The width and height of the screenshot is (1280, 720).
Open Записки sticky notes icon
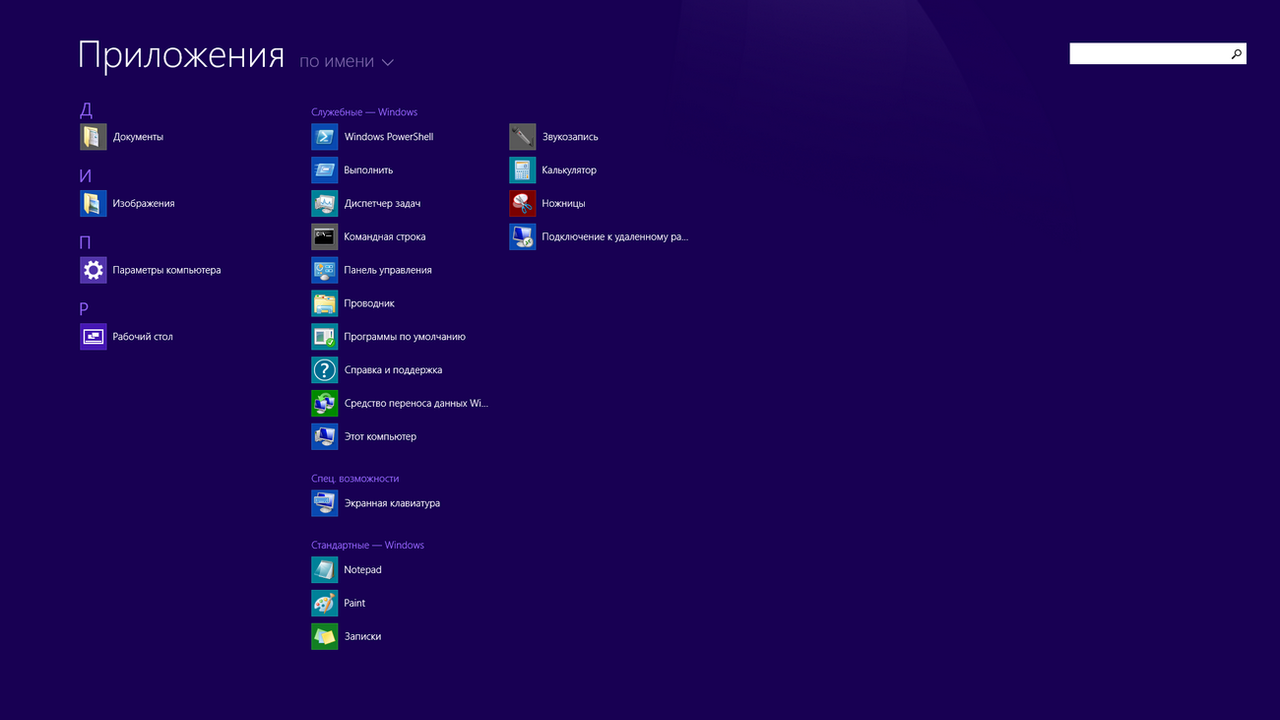pos(325,637)
